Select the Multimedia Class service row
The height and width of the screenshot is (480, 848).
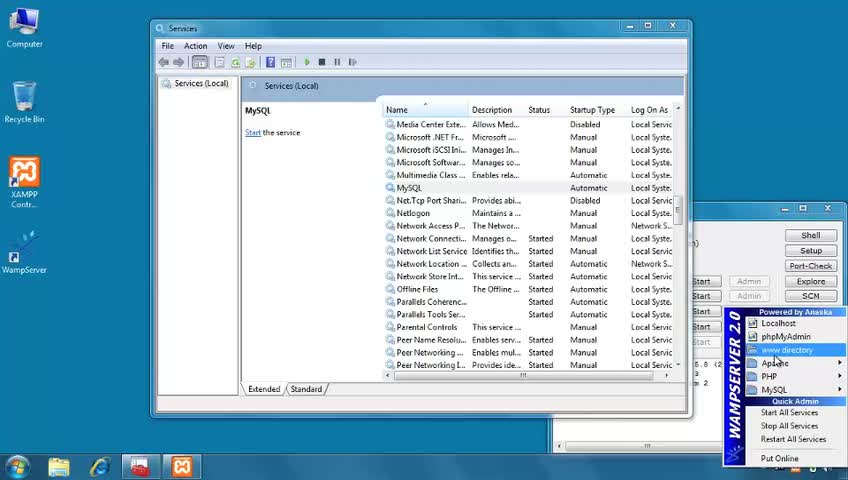click(x=528, y=175)
